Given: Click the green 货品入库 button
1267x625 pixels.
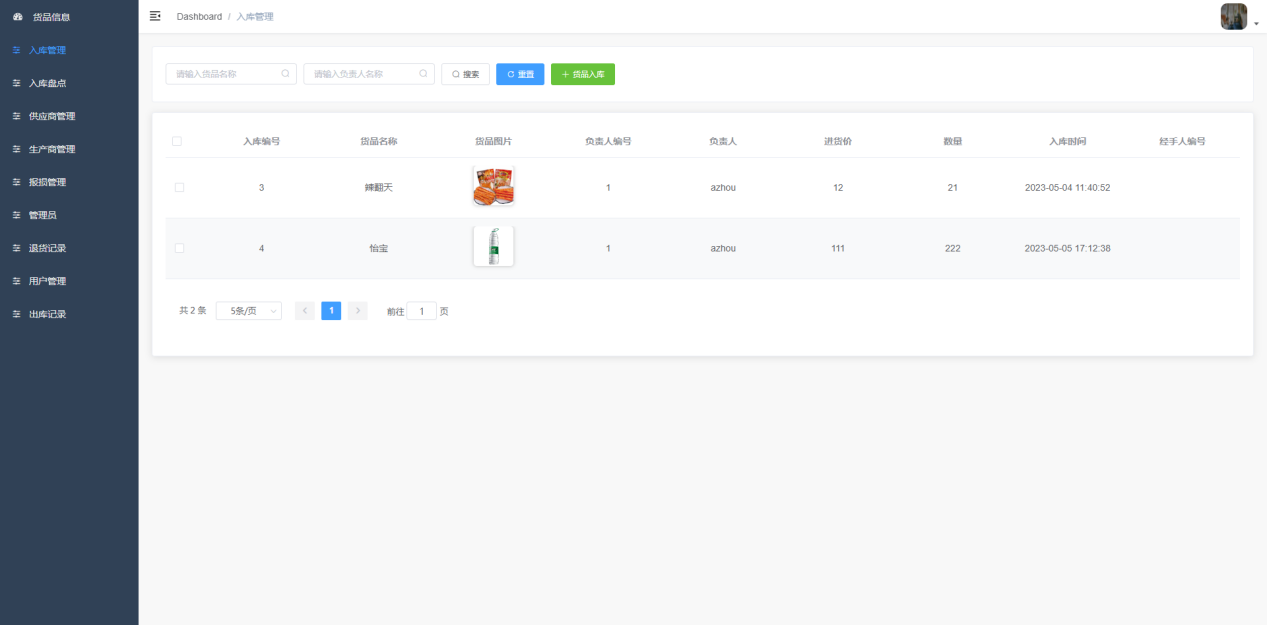Looking at the screenshot, I should click(583, 73).
